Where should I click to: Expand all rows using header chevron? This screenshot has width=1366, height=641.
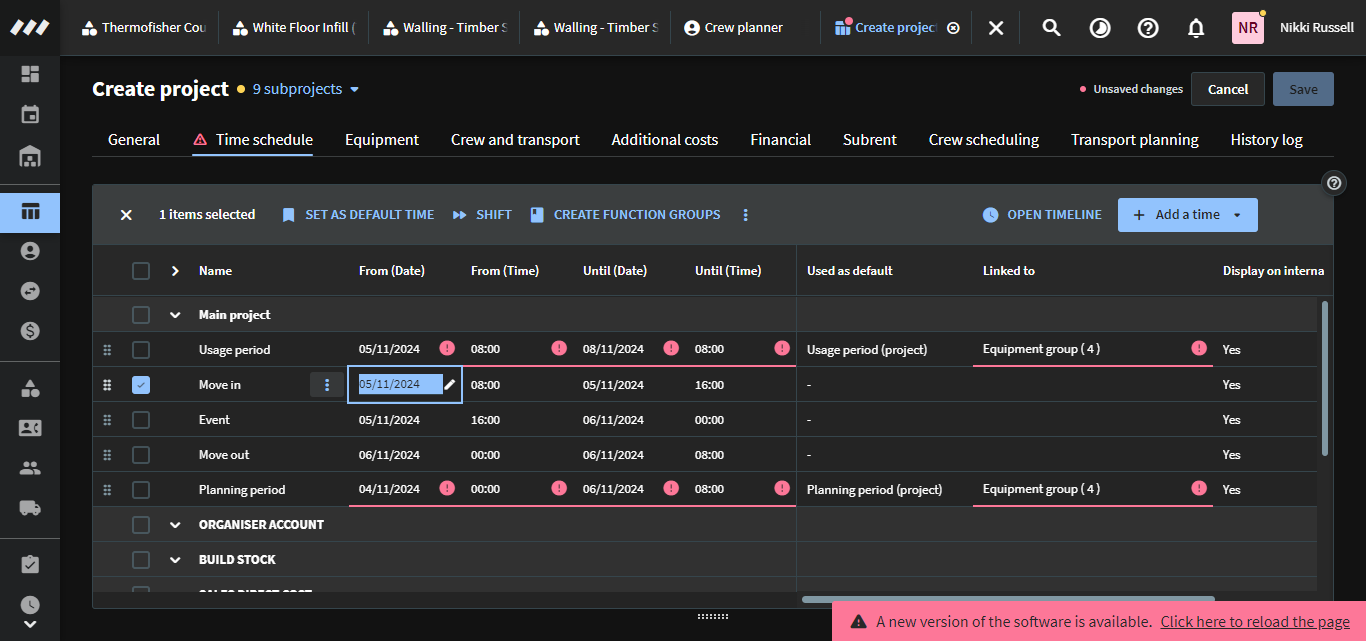coord(175,271)
